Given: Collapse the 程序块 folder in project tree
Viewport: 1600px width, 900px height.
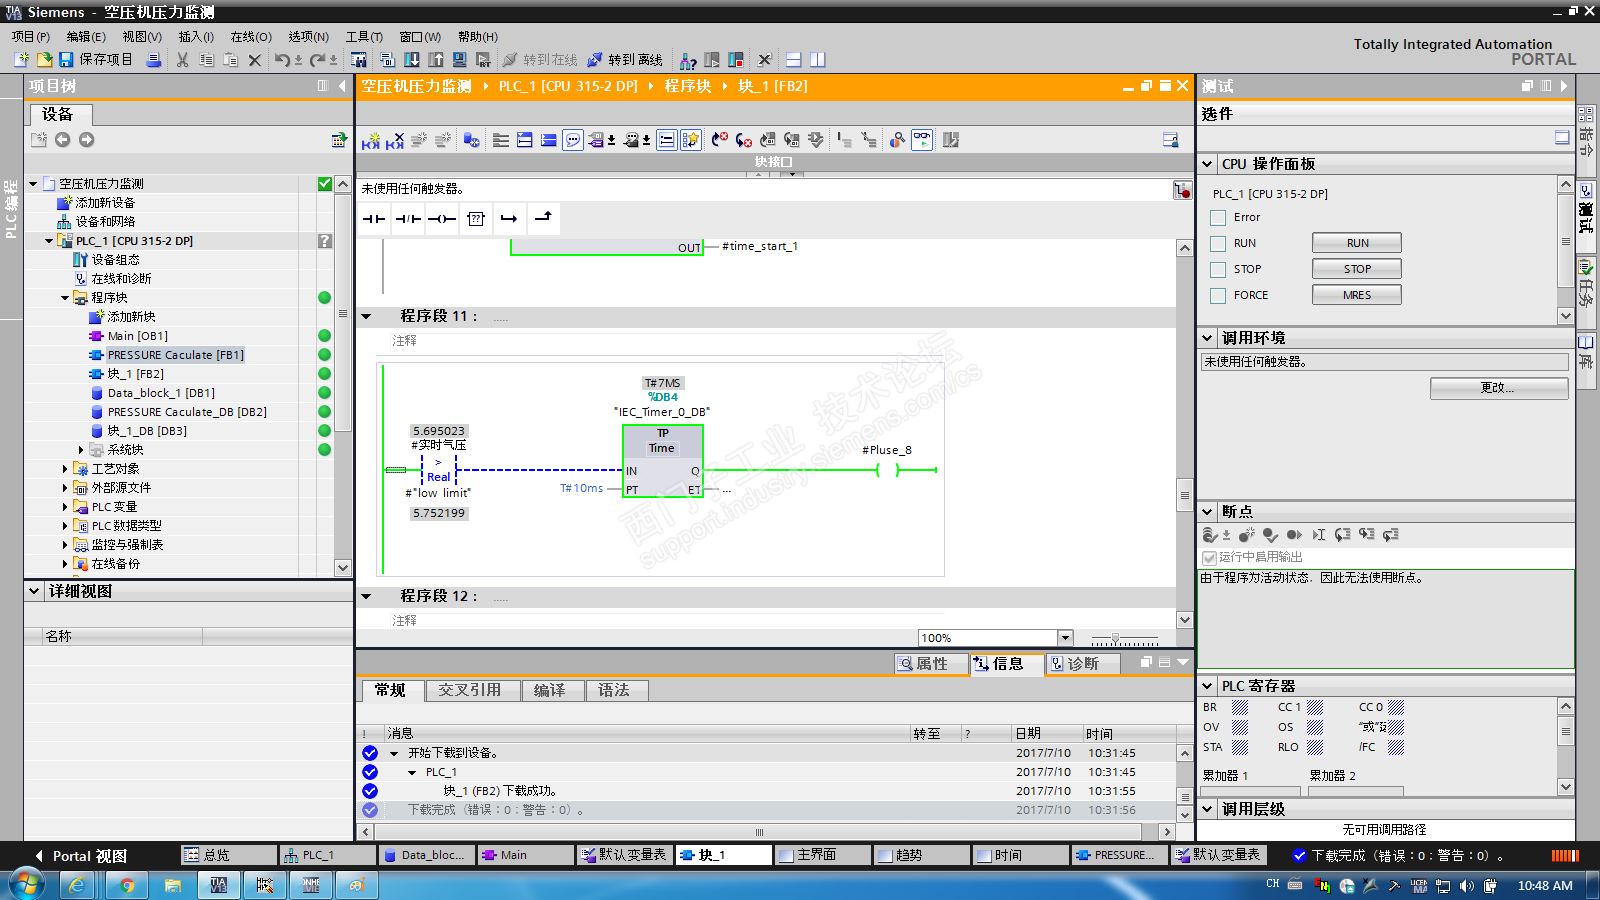Looking at the screenshot, I should 65,298.
